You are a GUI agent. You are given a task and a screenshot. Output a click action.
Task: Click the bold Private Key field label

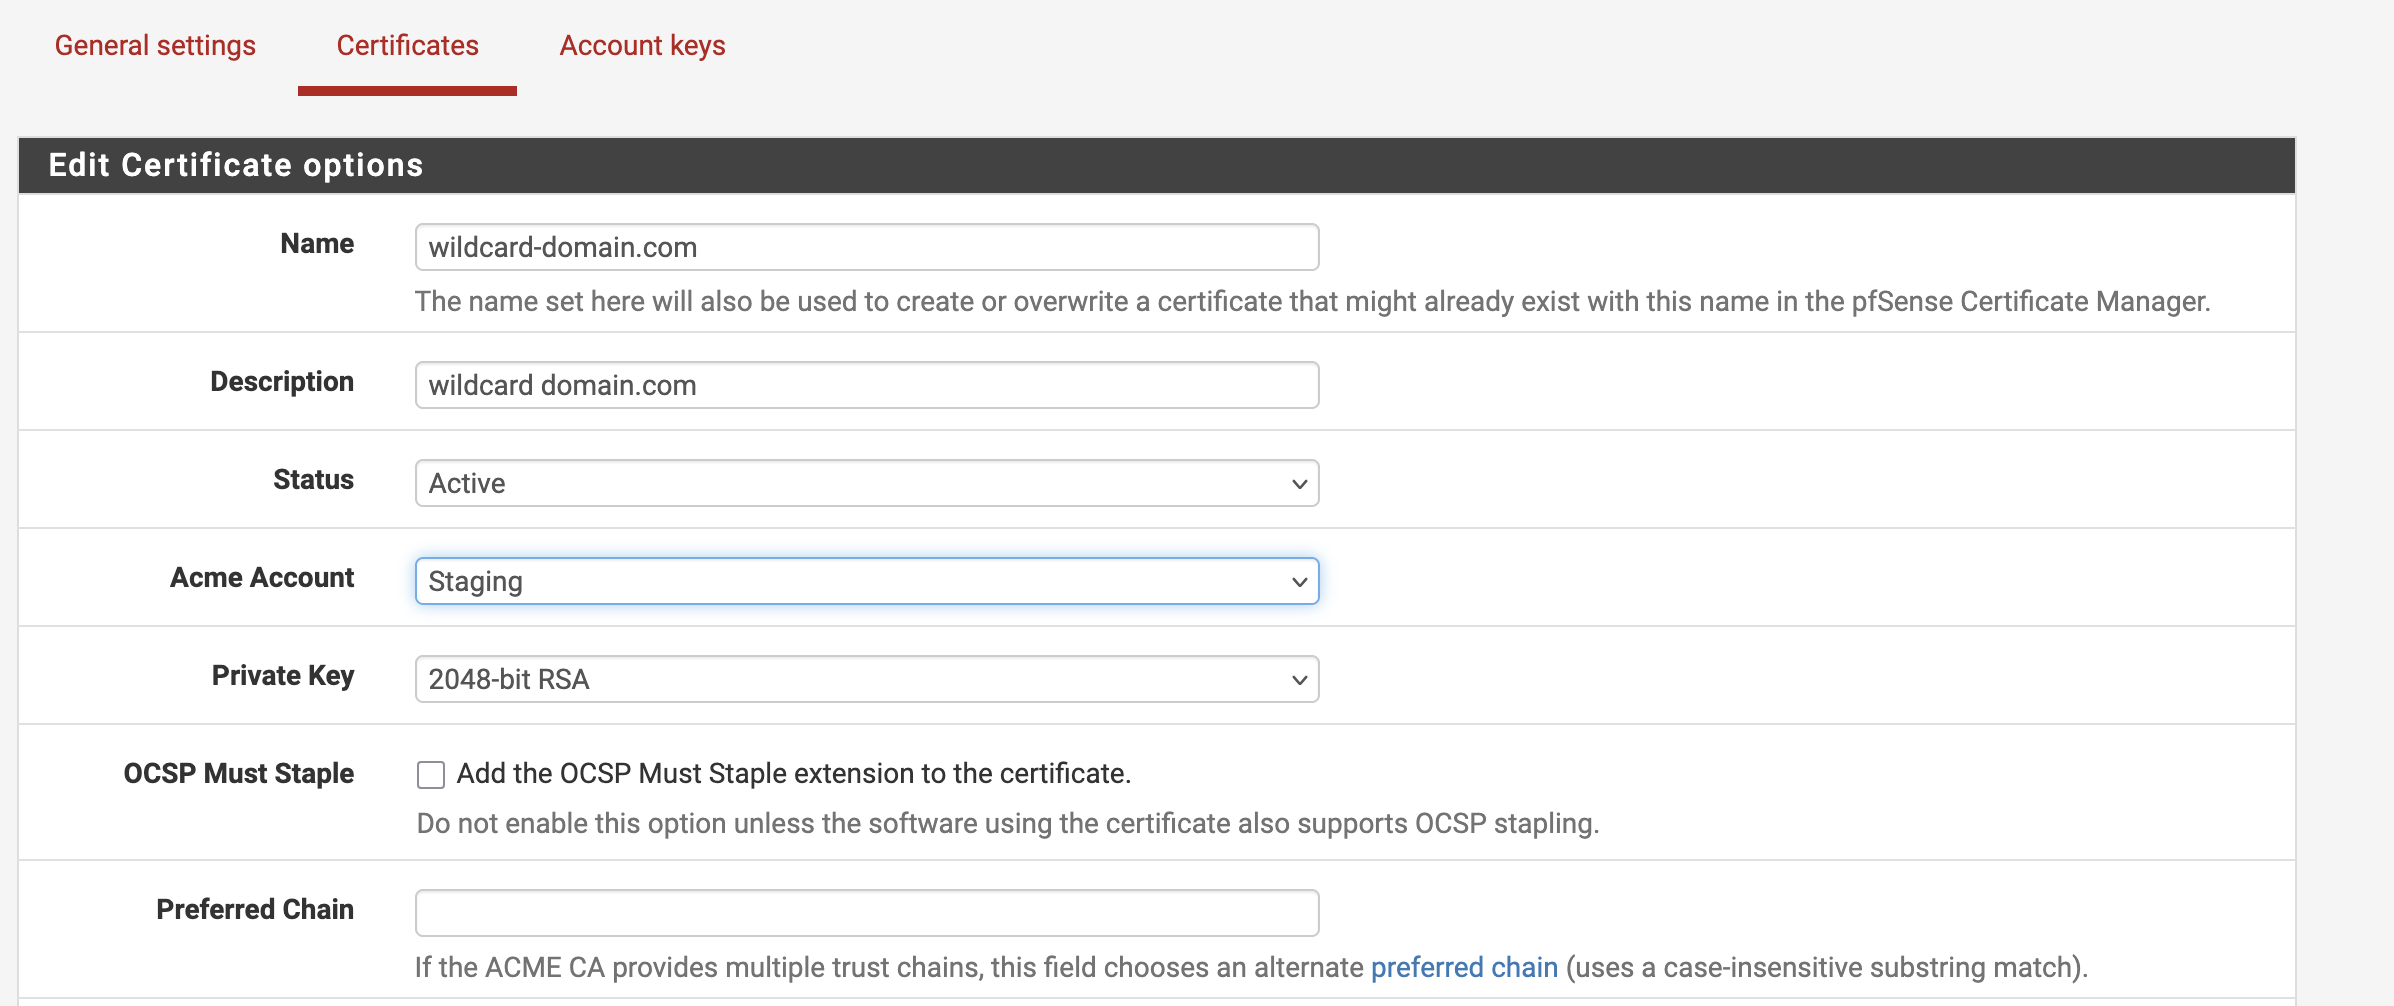[283, 676]
